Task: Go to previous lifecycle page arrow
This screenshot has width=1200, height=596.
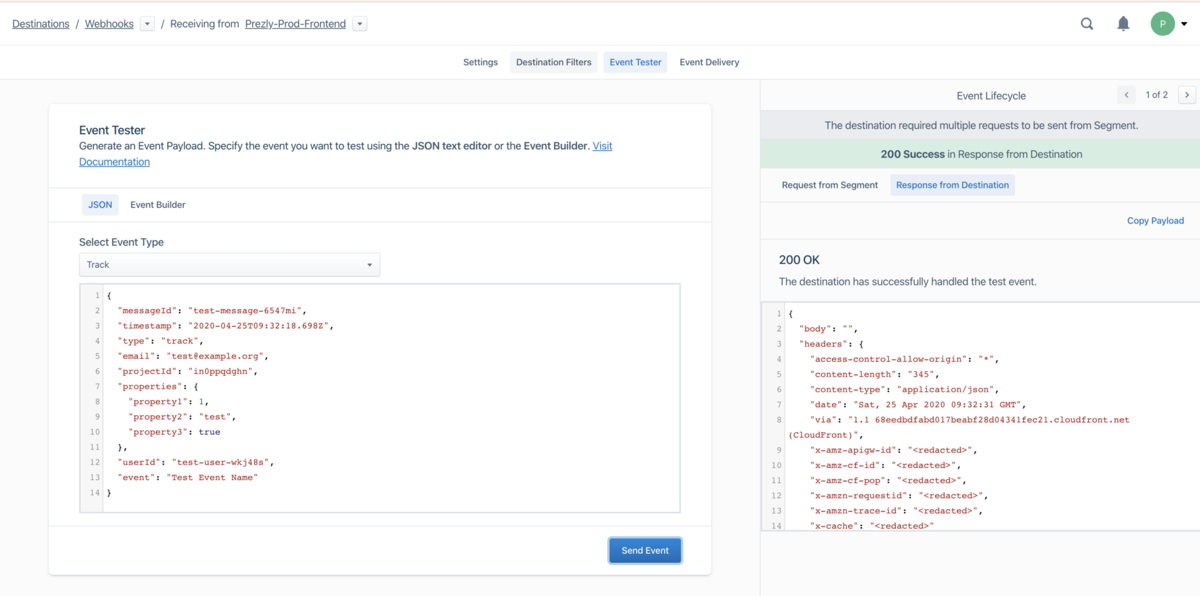Action: pos(1126,95)
